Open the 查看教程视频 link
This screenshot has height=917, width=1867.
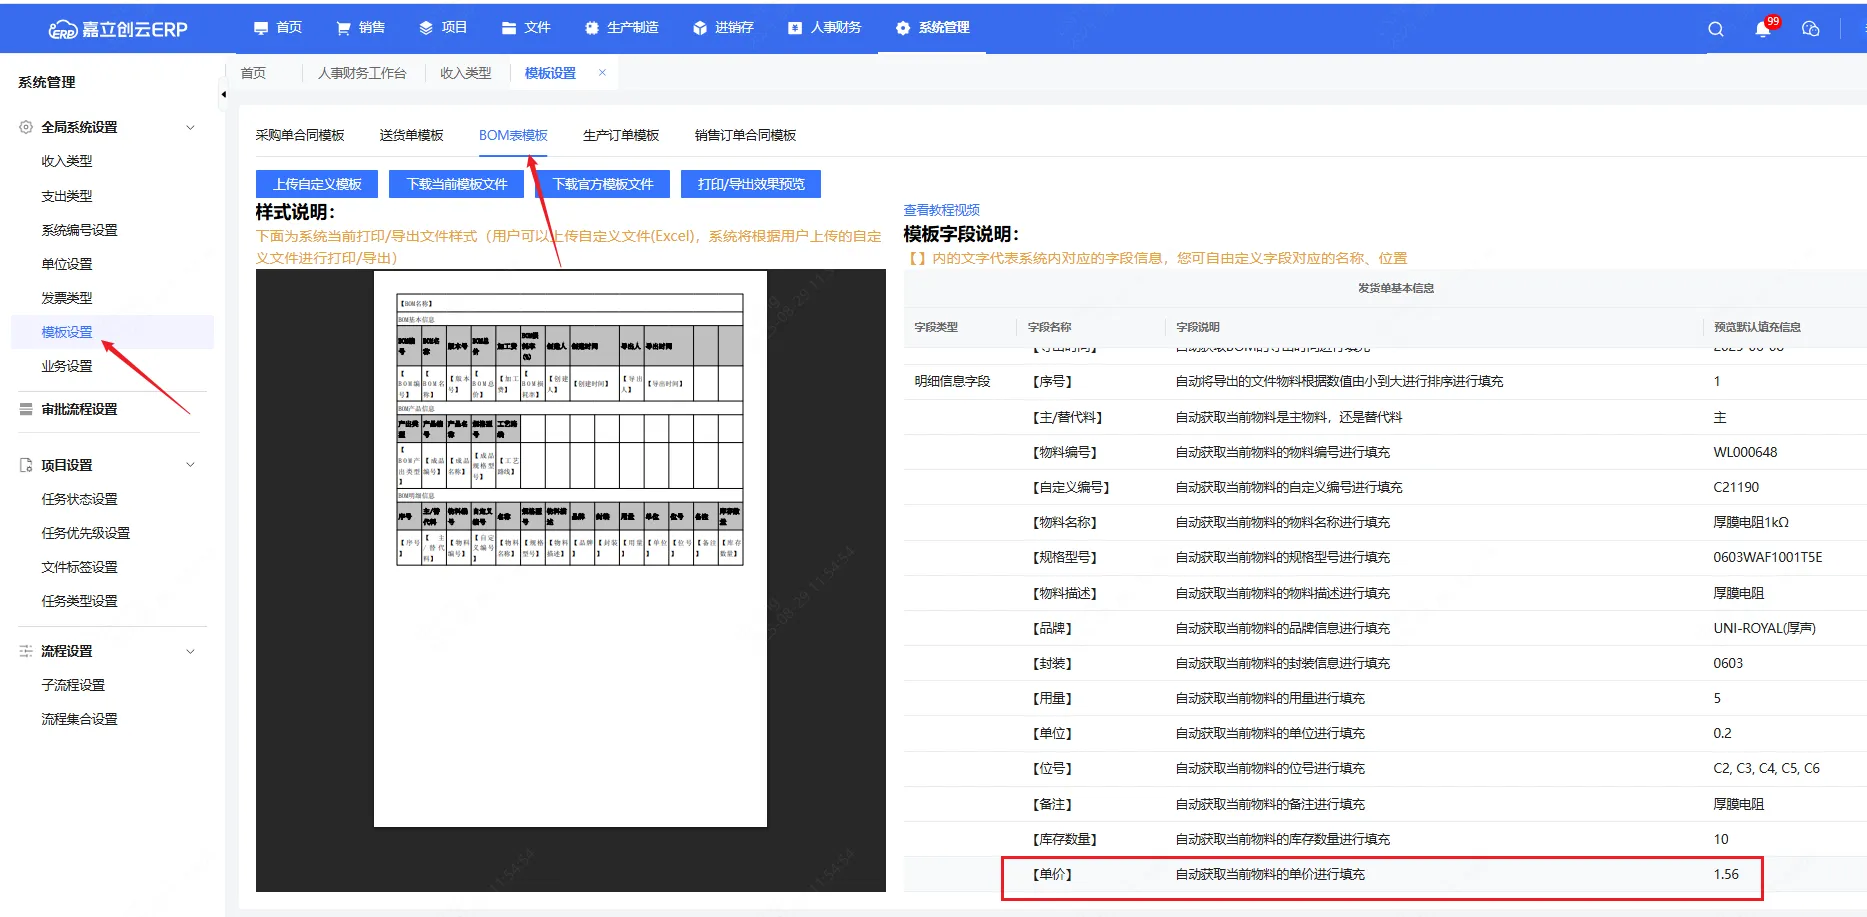pos(941,210)
